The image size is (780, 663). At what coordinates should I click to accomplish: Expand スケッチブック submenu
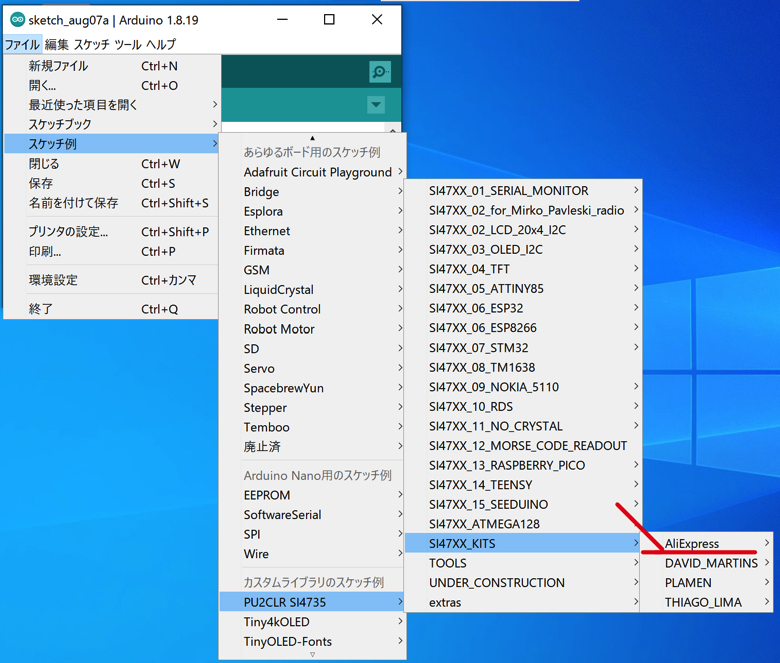coord(111,124)
